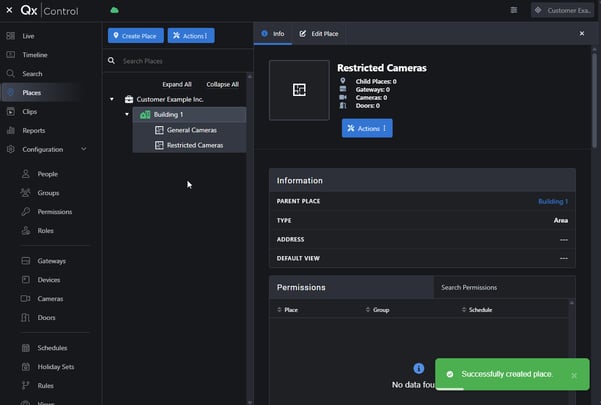Viewport: 601px width, 405px height.
Task: Click the Create Place button
Action: pyautogui.click(x=136, y=36)
